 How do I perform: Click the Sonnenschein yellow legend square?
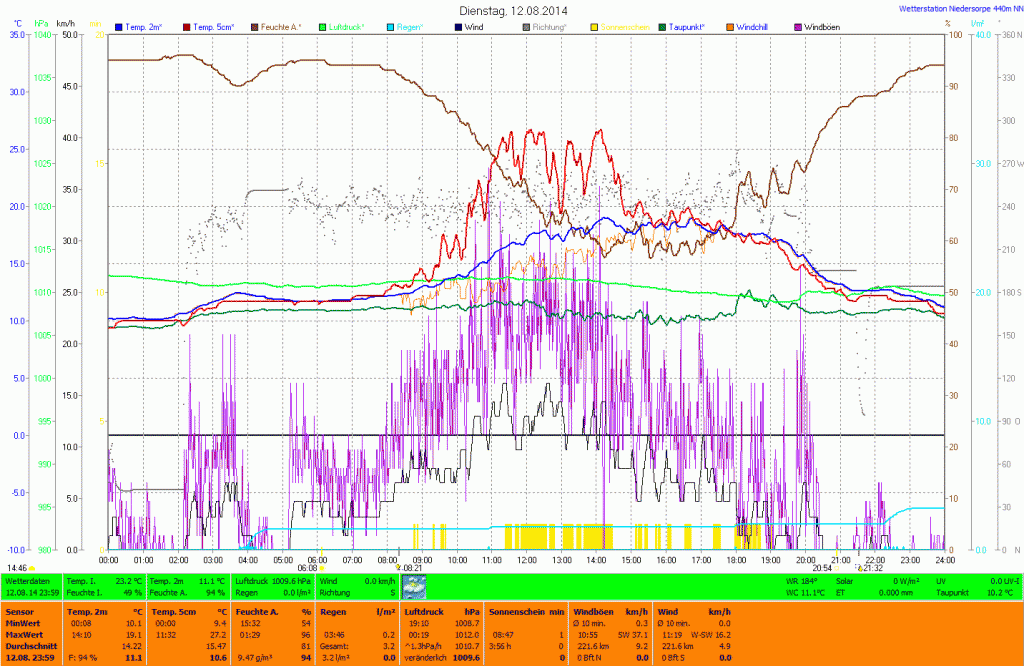click(x=593, y=26)
